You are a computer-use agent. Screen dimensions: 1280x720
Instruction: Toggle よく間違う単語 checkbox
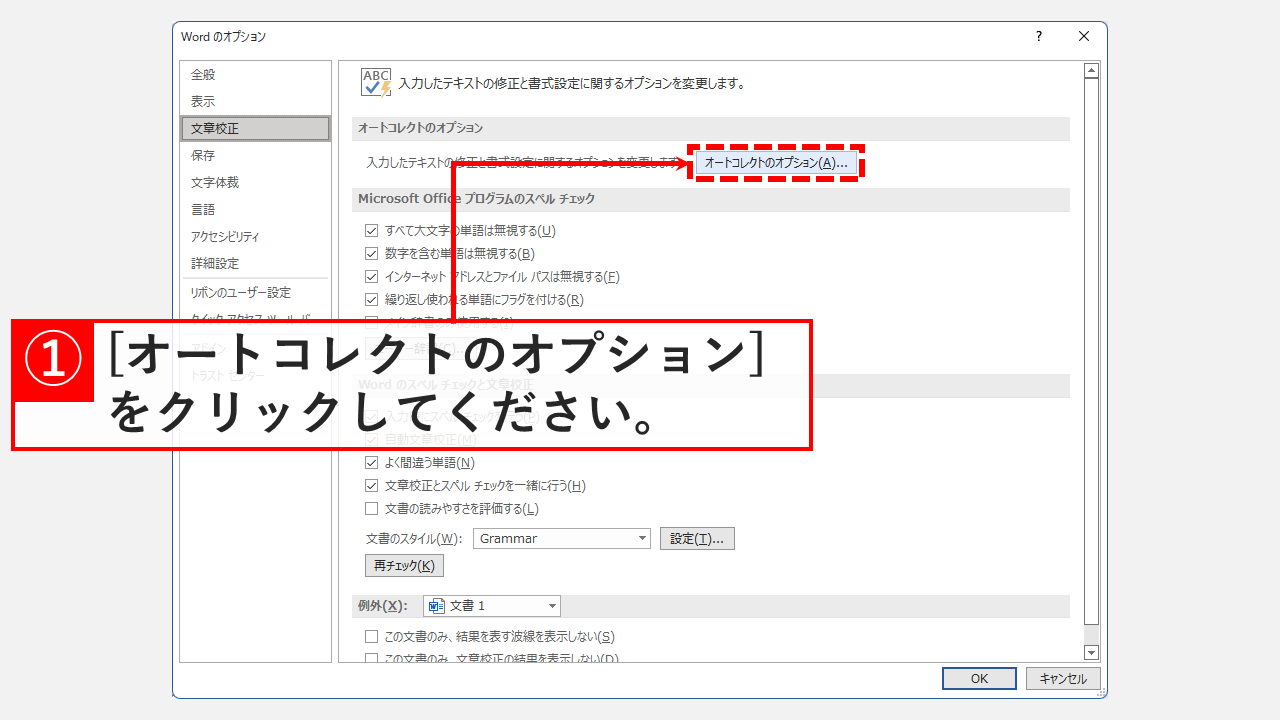click(x=372, y=463)
